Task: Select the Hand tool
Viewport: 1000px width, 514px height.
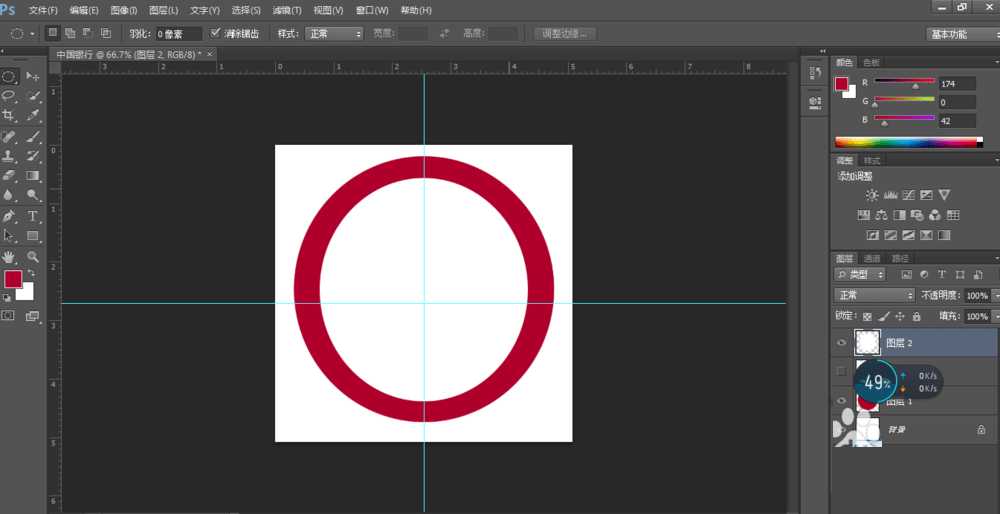Action: coord(9,257)
